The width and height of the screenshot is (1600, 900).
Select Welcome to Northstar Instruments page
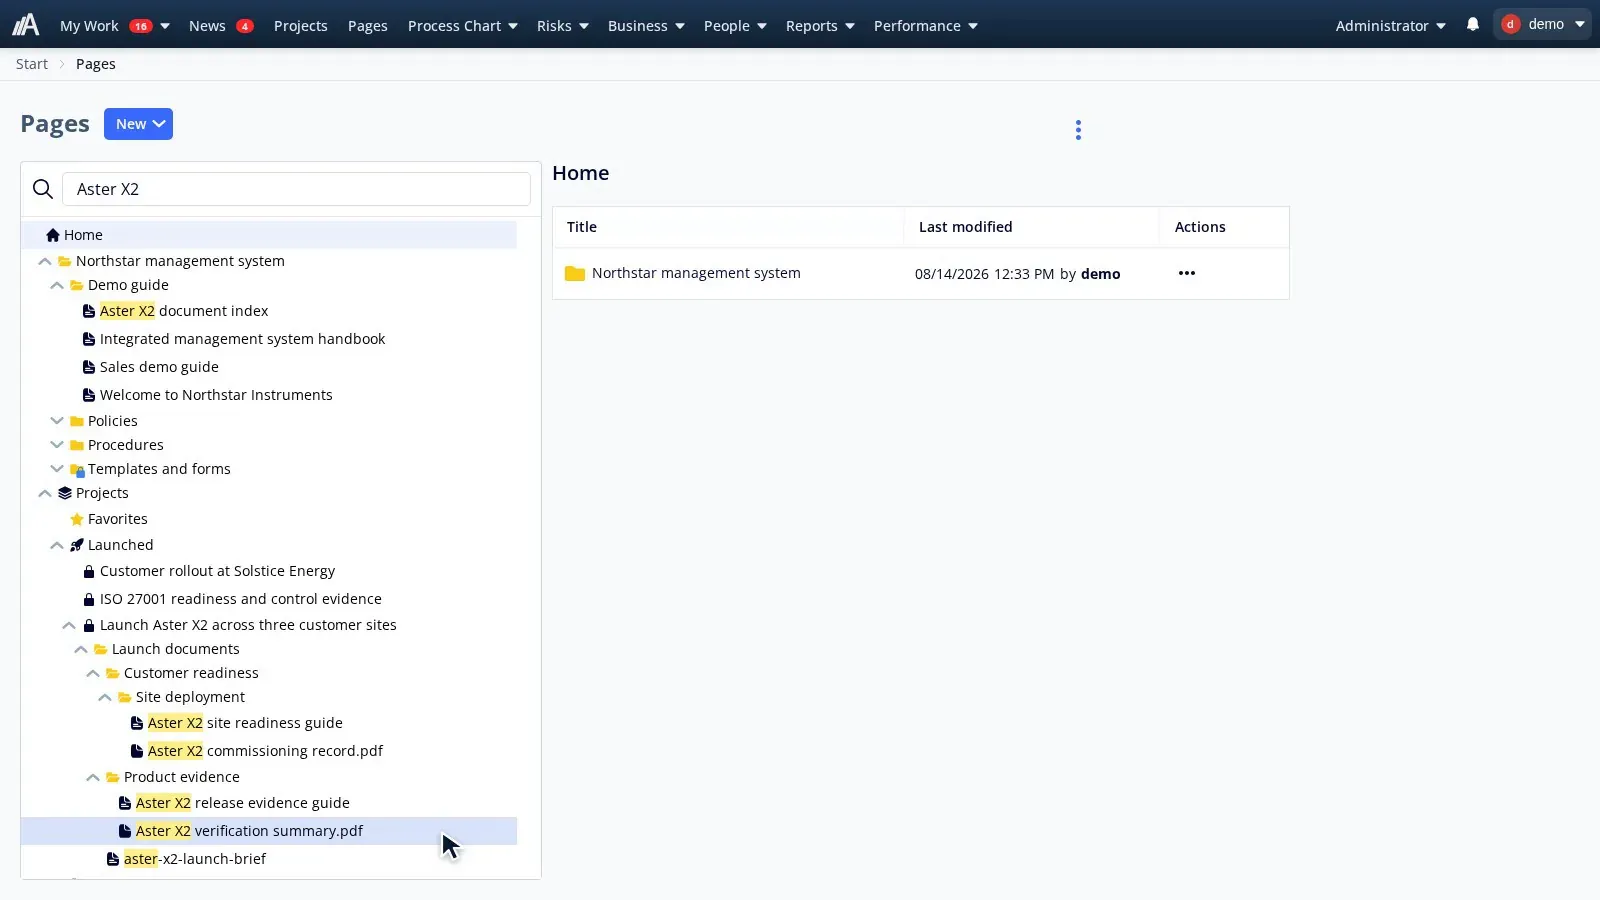tap(216, 395)
